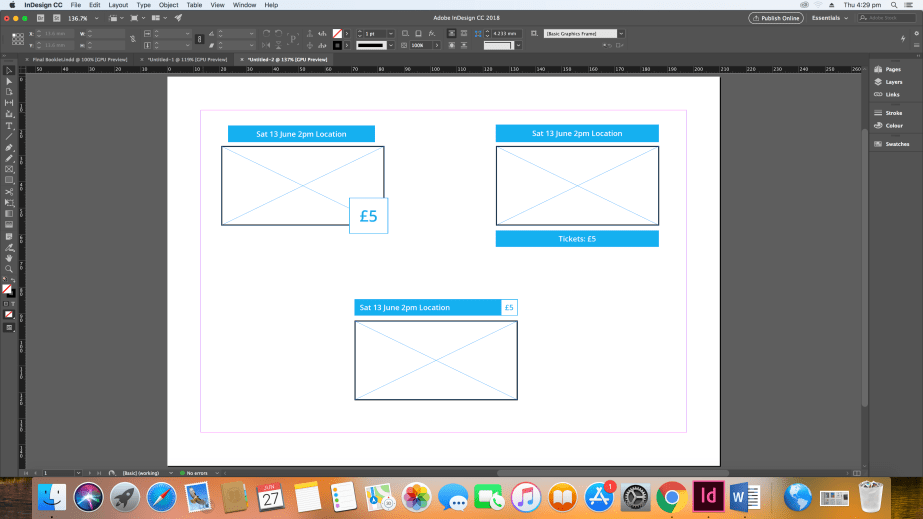Open the Layers panel
This screenshot has width=923, height=519.
click(888, 82)
